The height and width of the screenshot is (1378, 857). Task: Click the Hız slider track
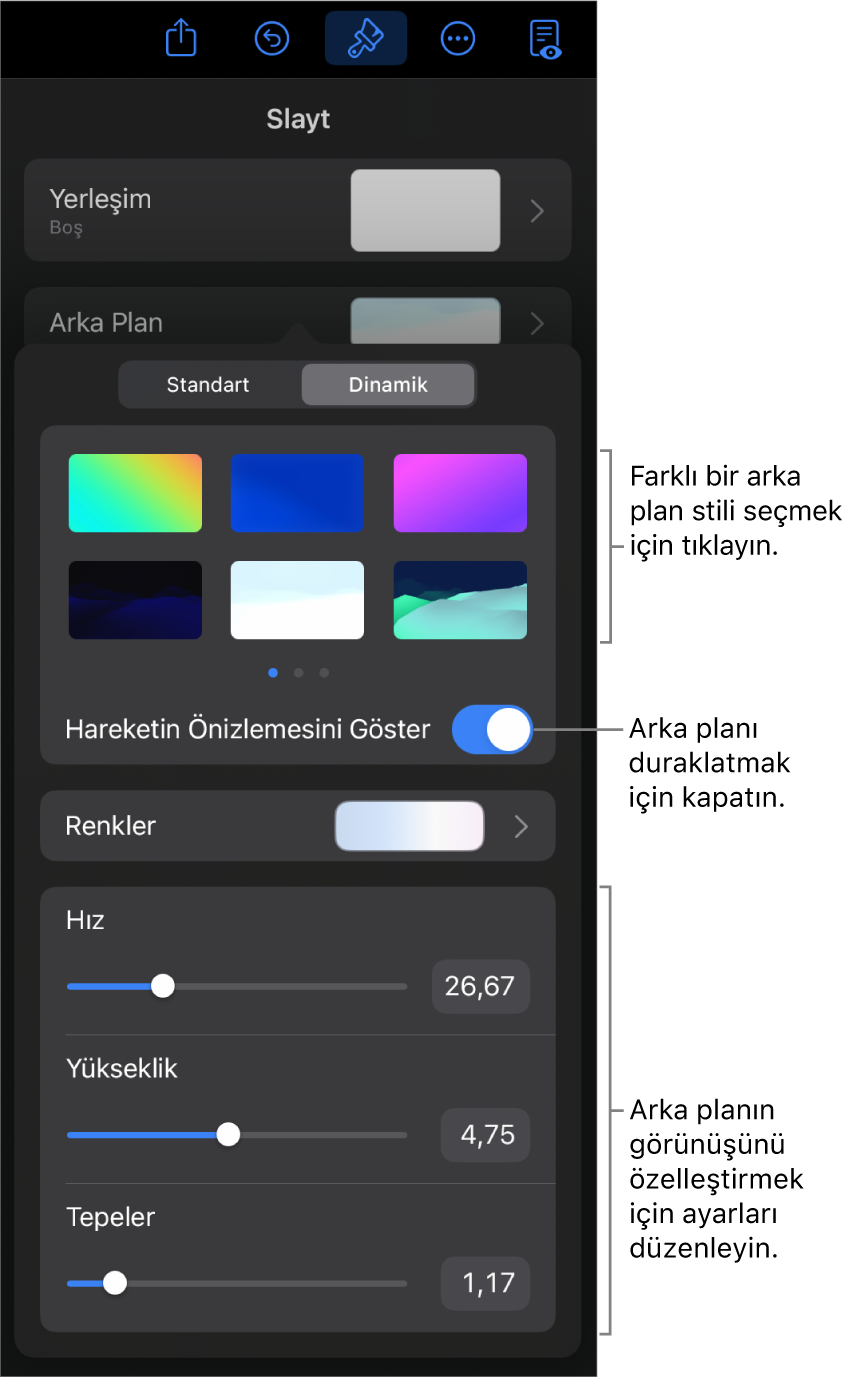pyautogui.click(x=237, y=986)
